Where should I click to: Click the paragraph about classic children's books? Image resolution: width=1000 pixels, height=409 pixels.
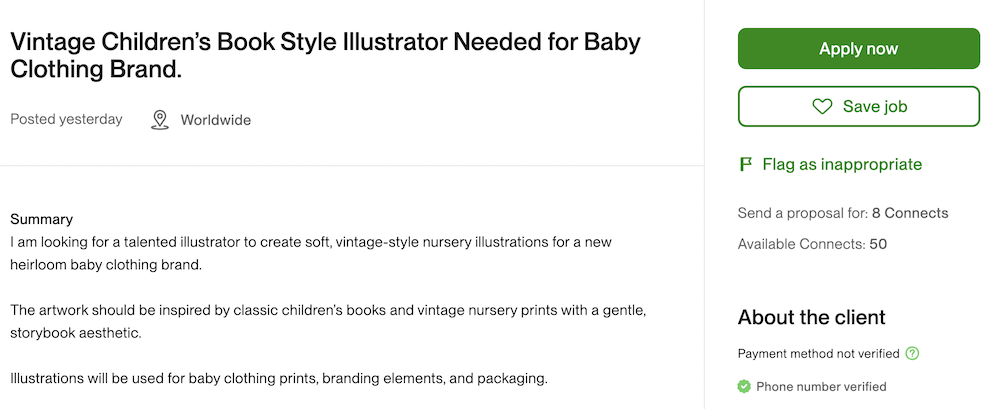click(x=328, y=320)
